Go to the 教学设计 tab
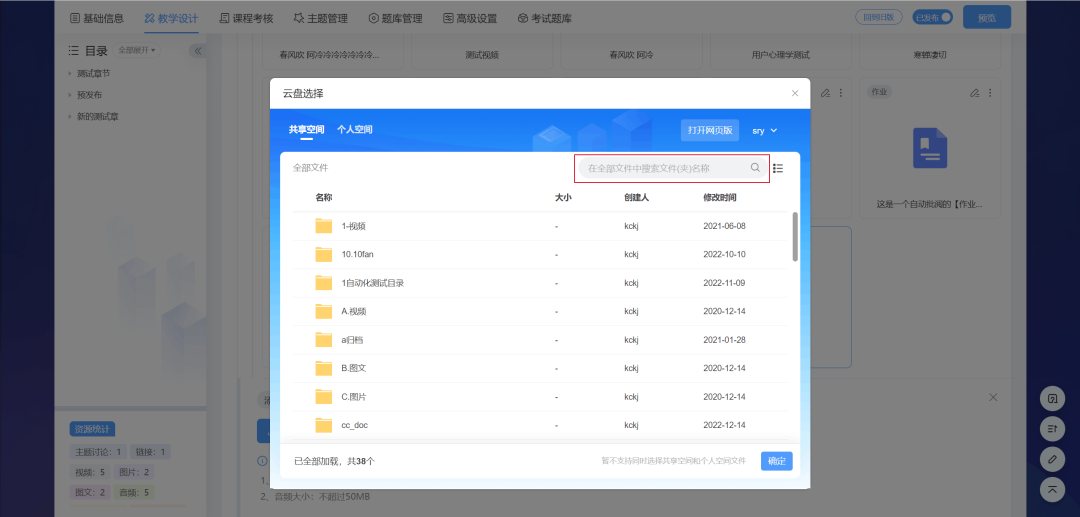Screen dimensions: 1080x517 click(x=172, y=19)
